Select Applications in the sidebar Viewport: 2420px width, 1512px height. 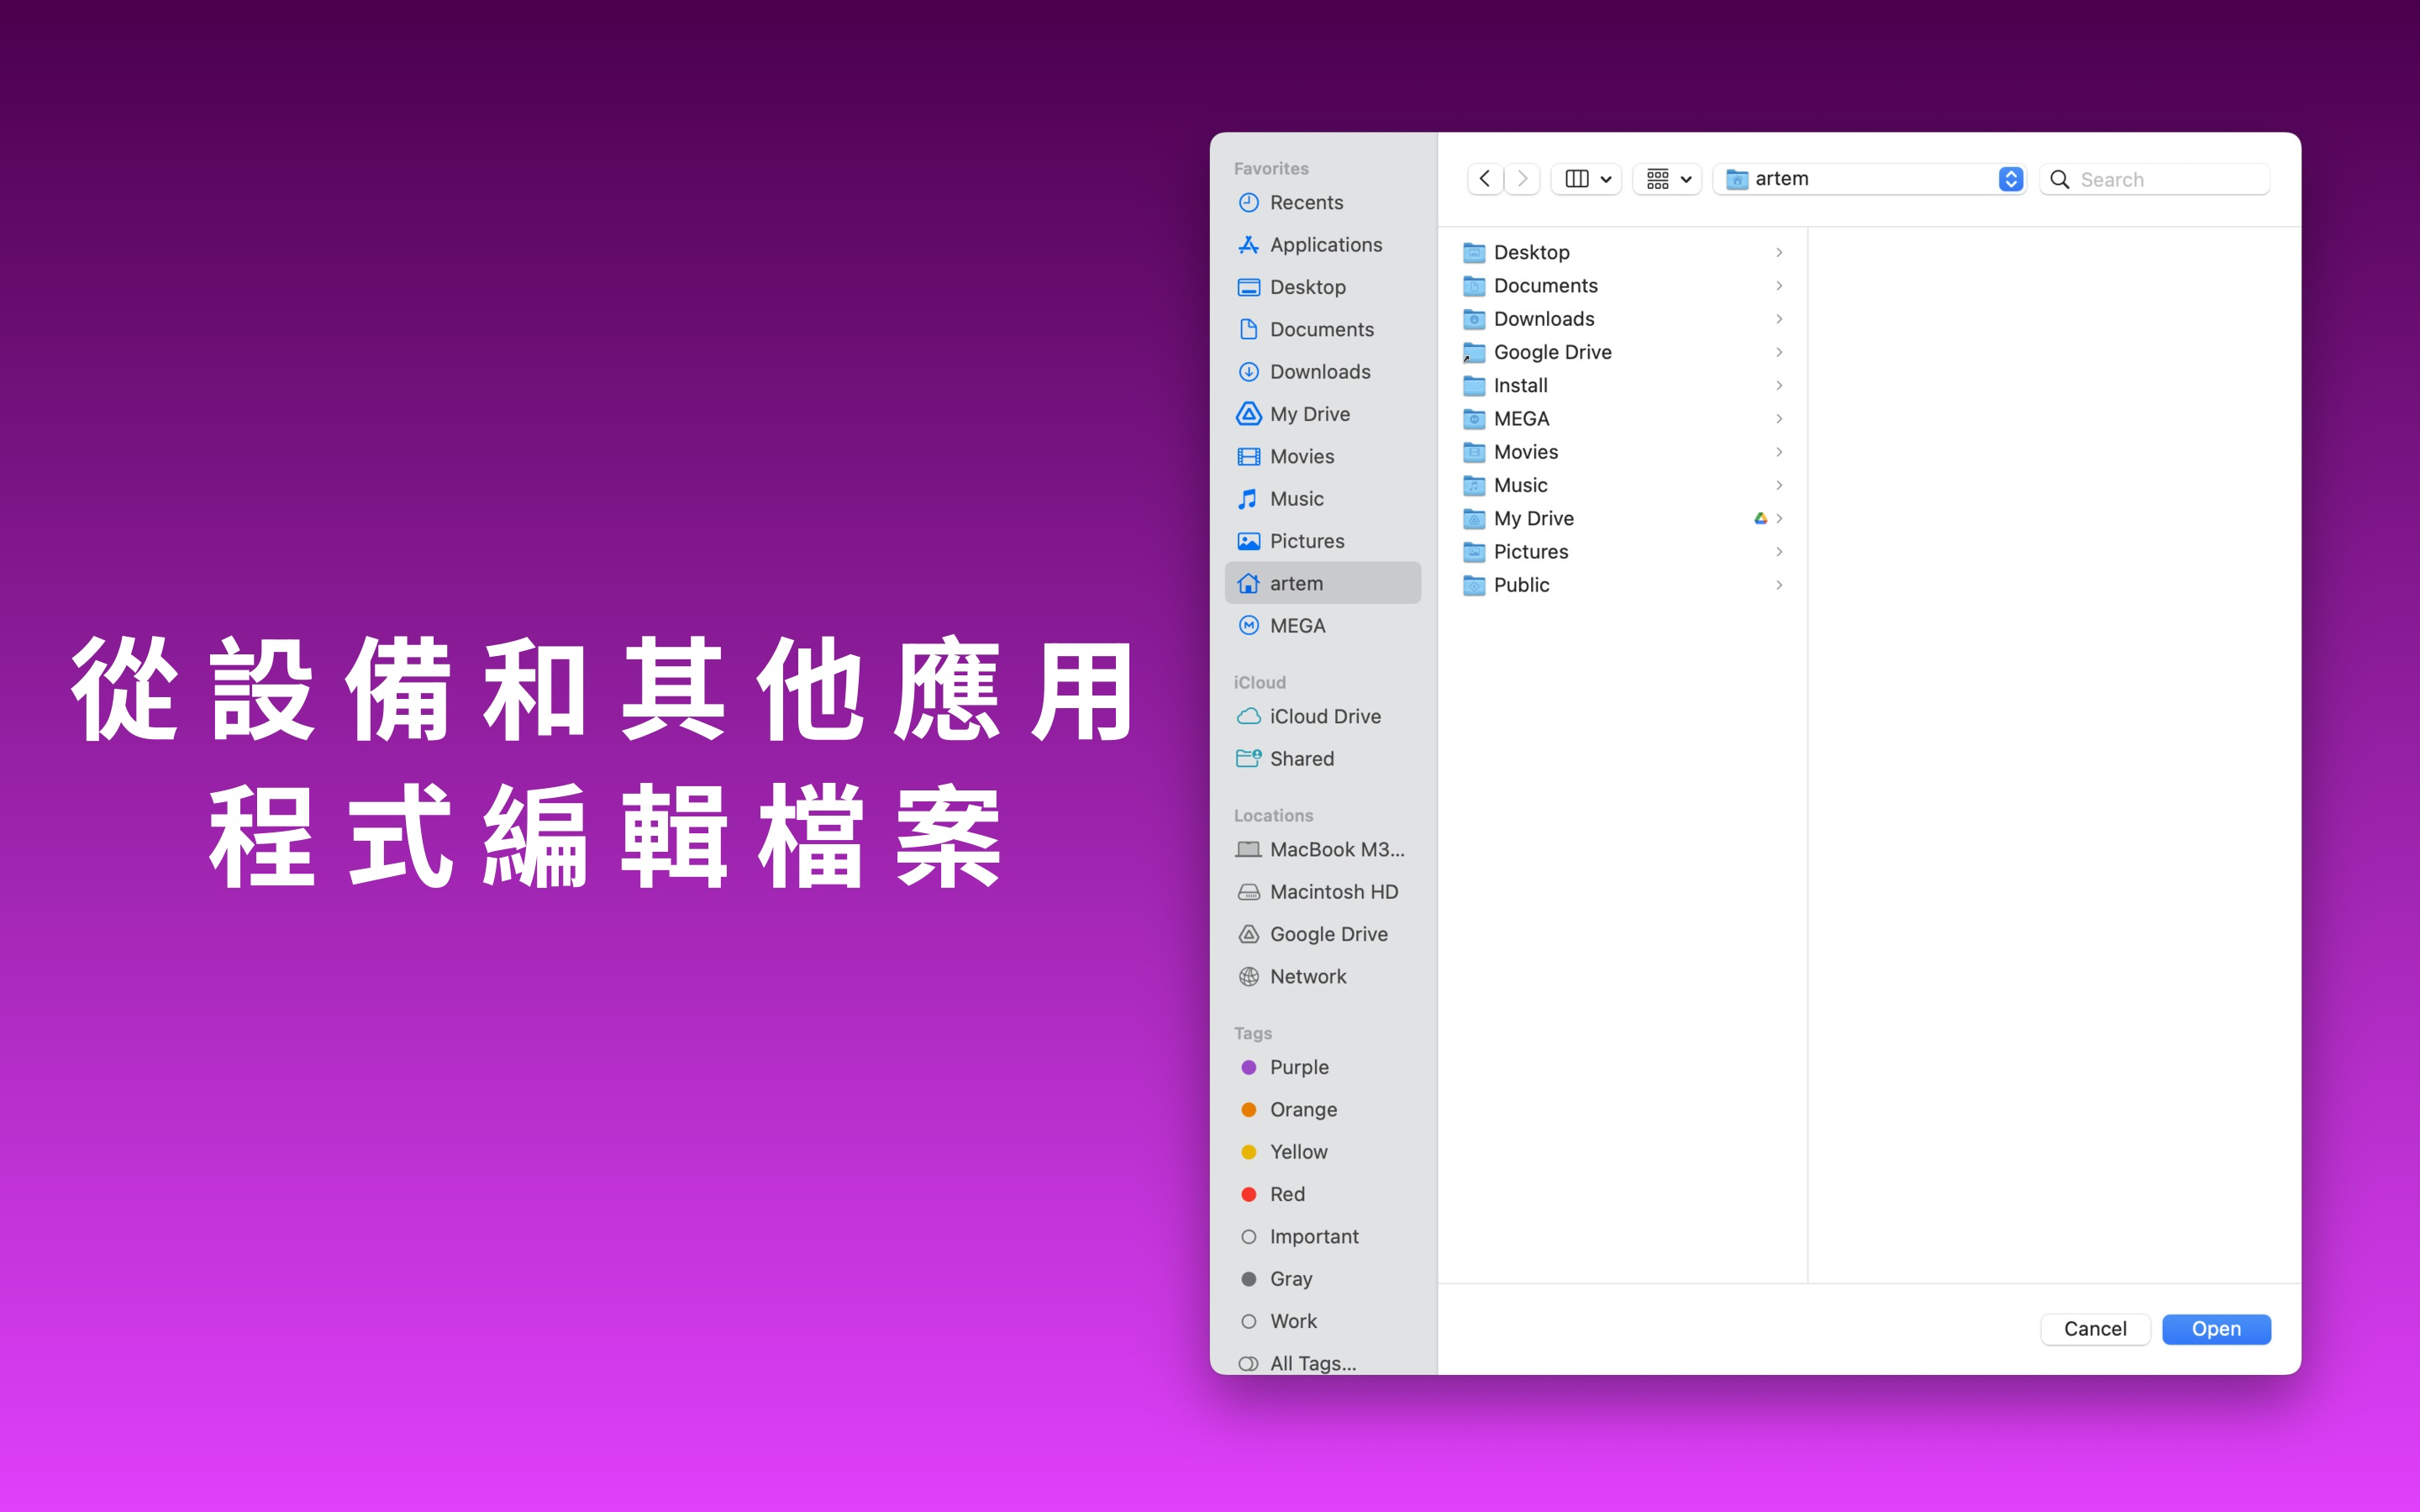[1322, 245]
